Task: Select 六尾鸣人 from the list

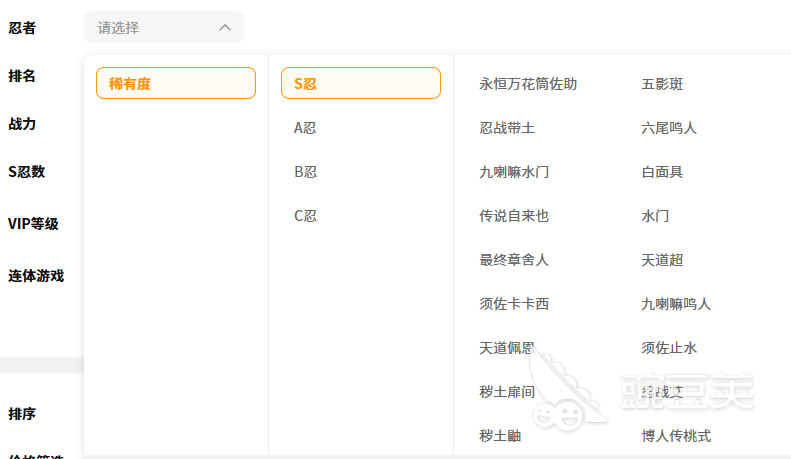Action: coord(669,128)
